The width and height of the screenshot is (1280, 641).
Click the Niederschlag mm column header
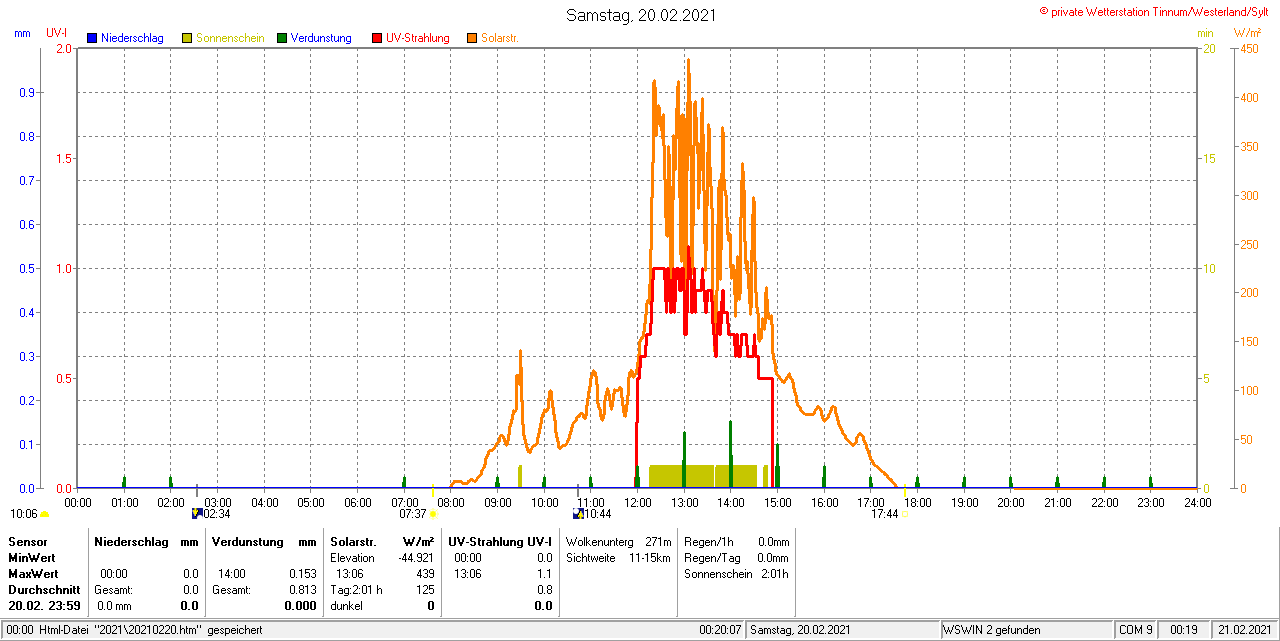coord(147,541)
